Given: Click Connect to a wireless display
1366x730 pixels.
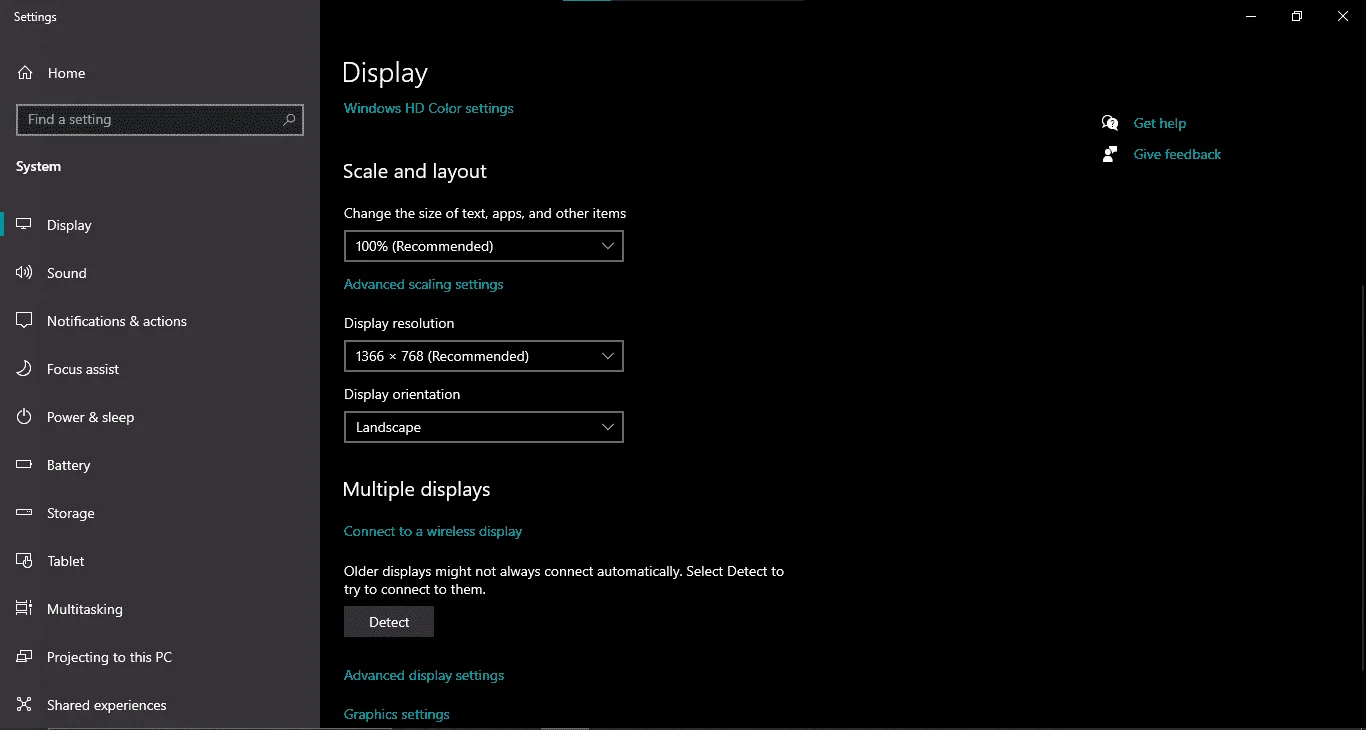Looking at the screenshot, I should tap(433, 531).
